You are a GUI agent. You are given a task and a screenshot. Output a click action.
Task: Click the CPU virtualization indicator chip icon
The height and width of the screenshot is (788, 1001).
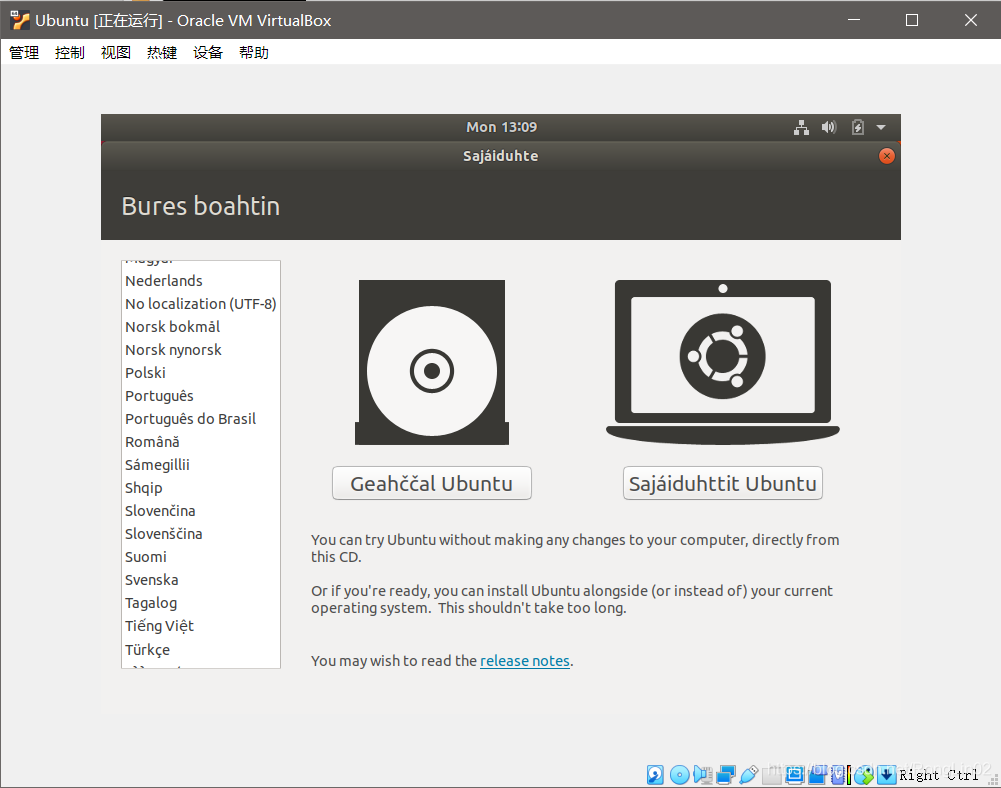pyautogui.click(x=838, y=775)
